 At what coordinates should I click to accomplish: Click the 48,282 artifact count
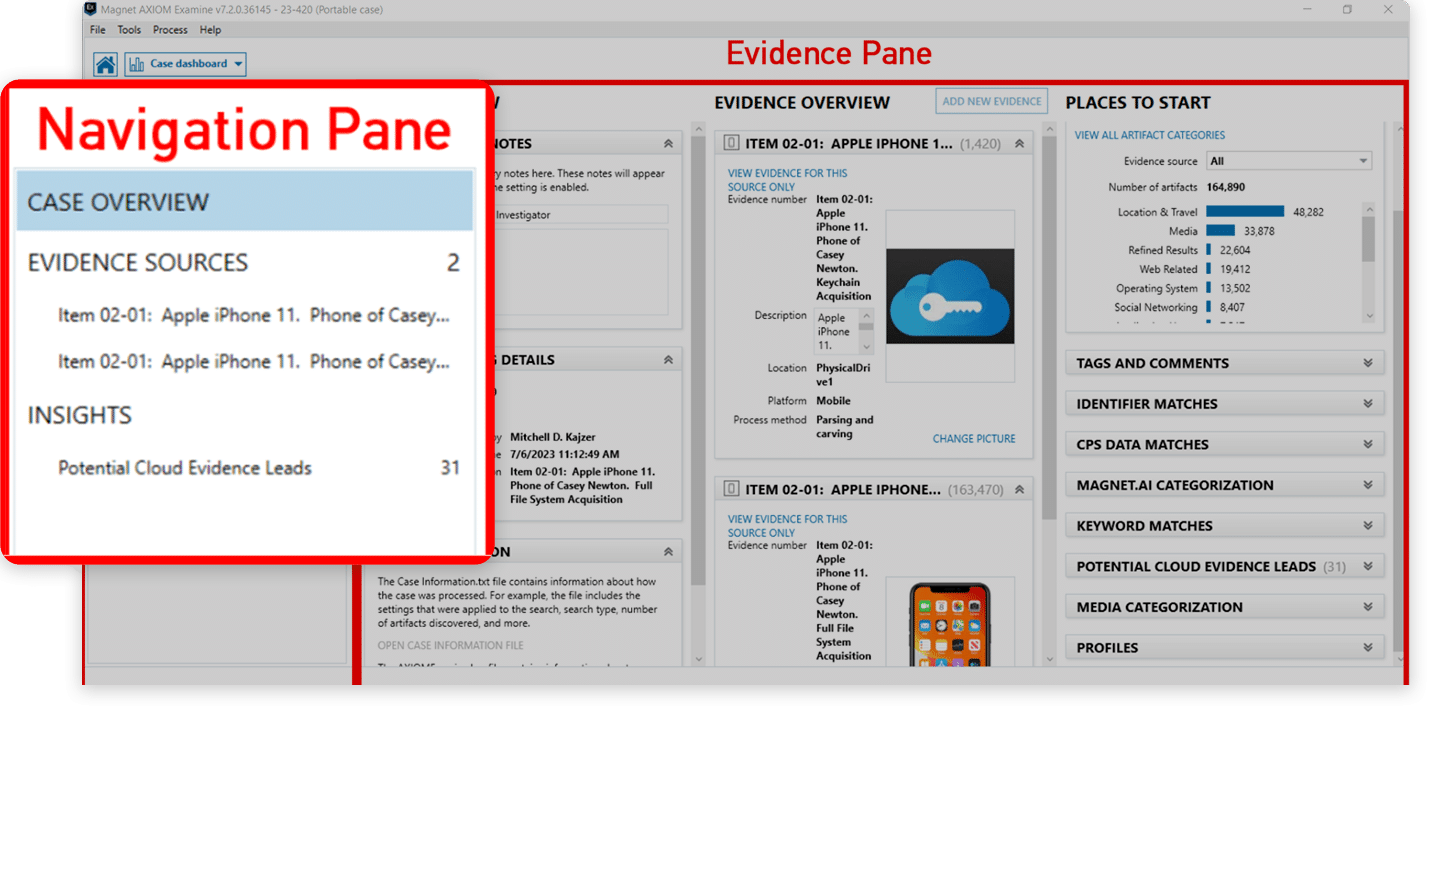point(1308,212)
